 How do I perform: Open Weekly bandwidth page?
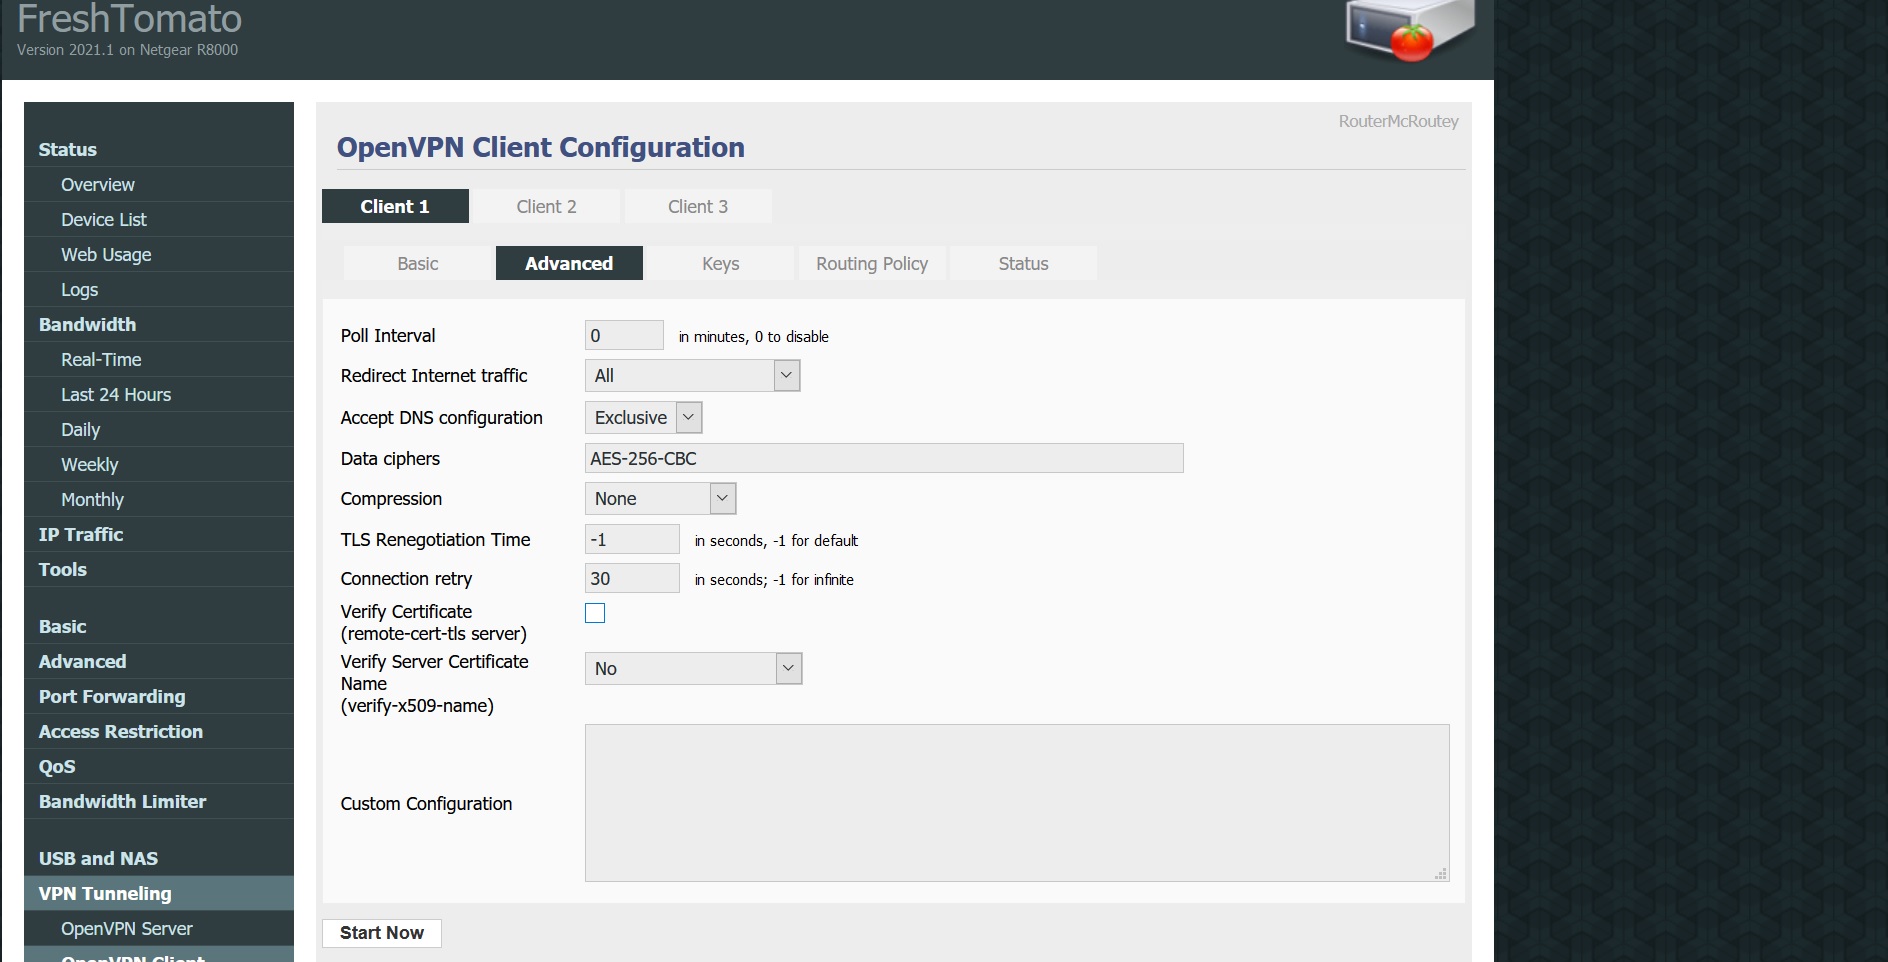pos(159,465)
